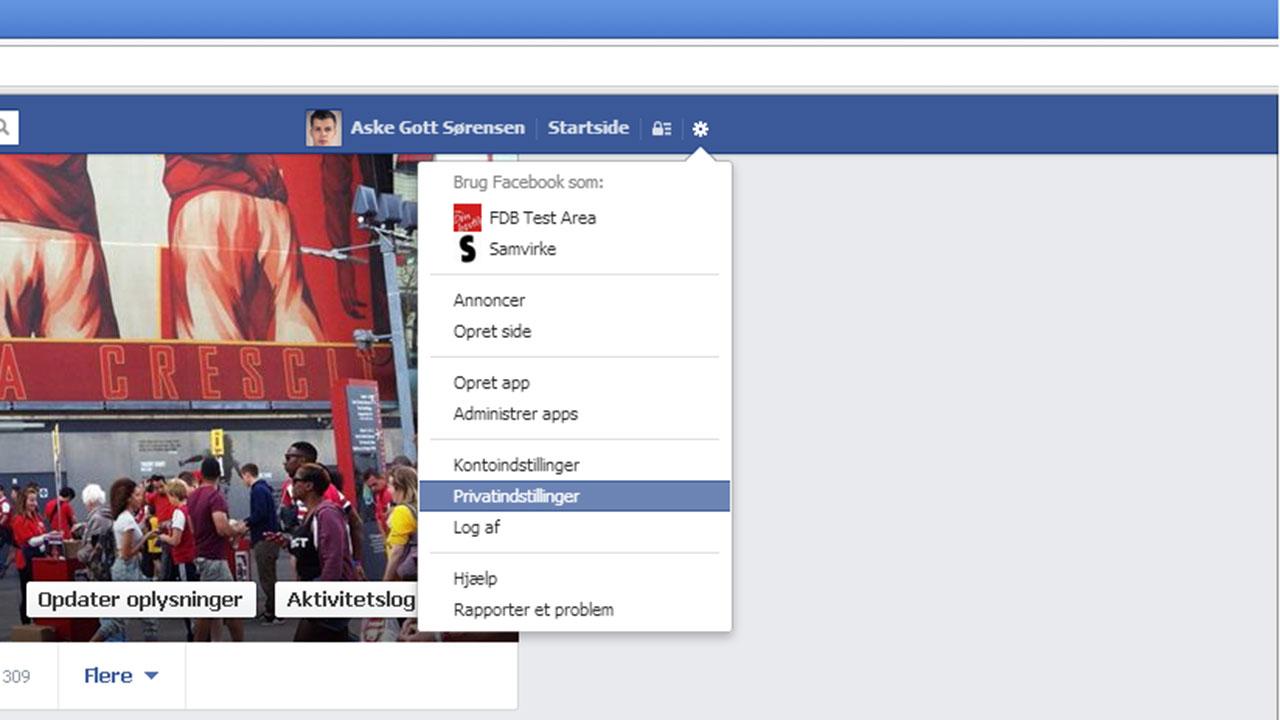Click the profile cover photo
The image size is (1280, 720).
[x=209, y=398]
